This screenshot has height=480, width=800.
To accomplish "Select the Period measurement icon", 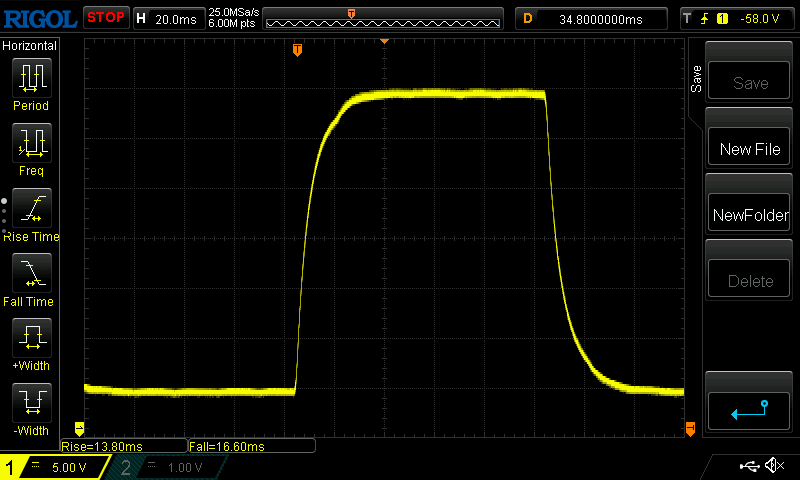I will (32, 78).
